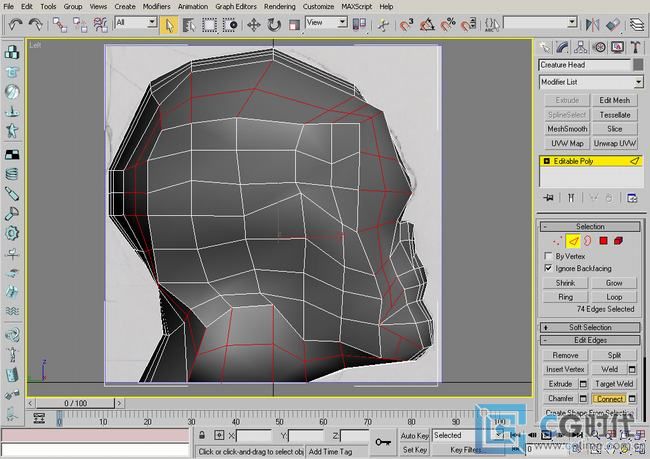Switch to the Create panel tab
650x459 pixels.
coord(545,47)
